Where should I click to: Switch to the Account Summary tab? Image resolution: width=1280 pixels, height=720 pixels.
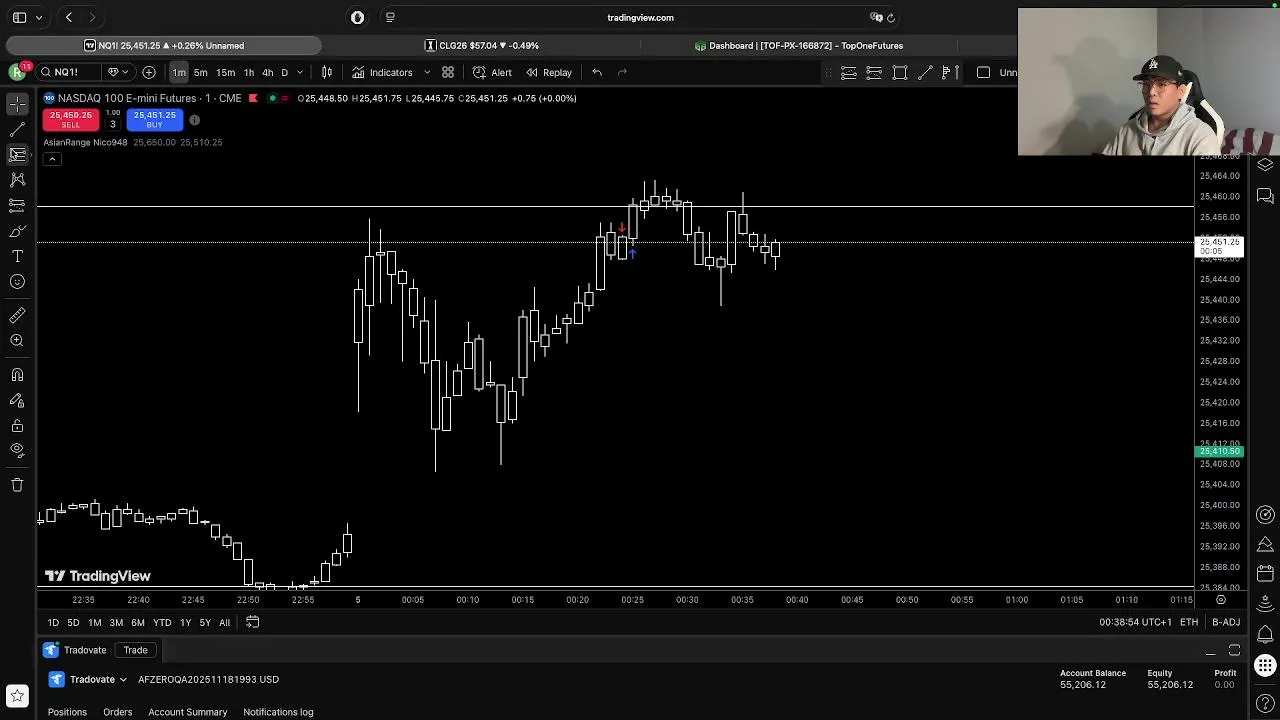pos(188,712)
